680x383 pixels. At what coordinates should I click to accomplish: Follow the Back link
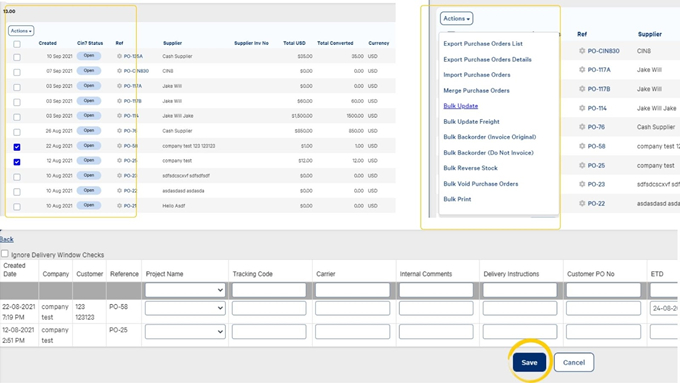click(7, 239)
